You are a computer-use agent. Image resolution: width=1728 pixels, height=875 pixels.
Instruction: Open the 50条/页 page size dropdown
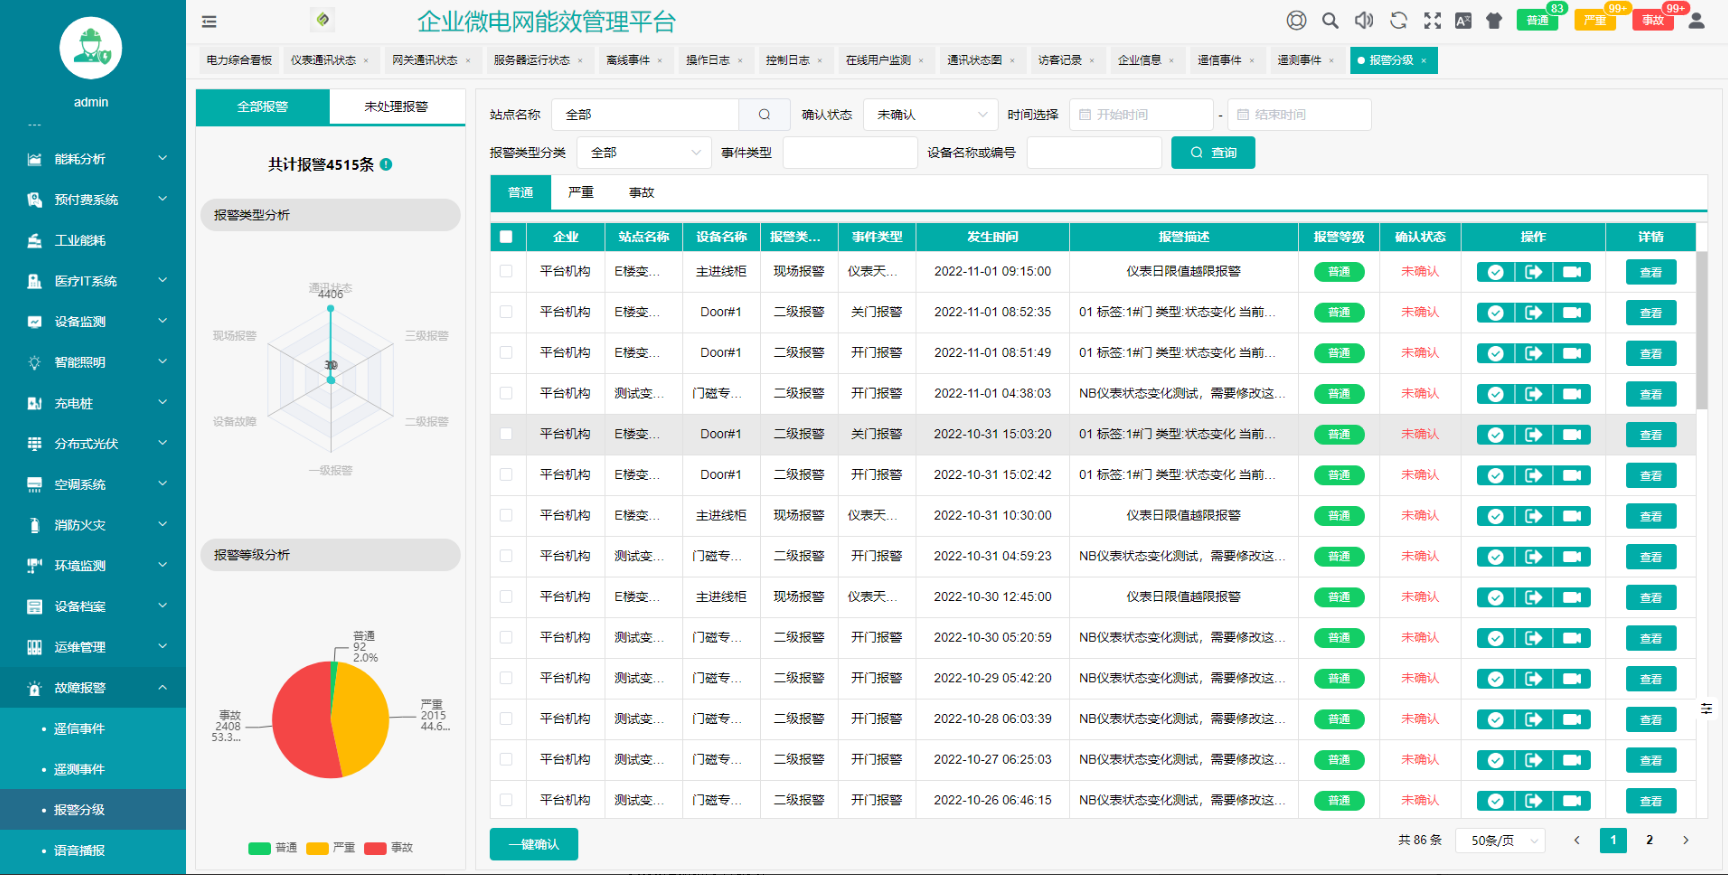(1500, 841)
